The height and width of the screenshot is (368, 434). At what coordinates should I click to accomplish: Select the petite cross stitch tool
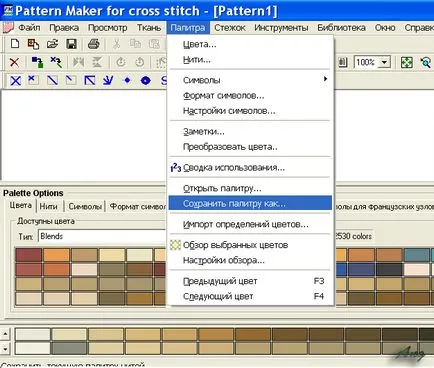coord(33,80)
